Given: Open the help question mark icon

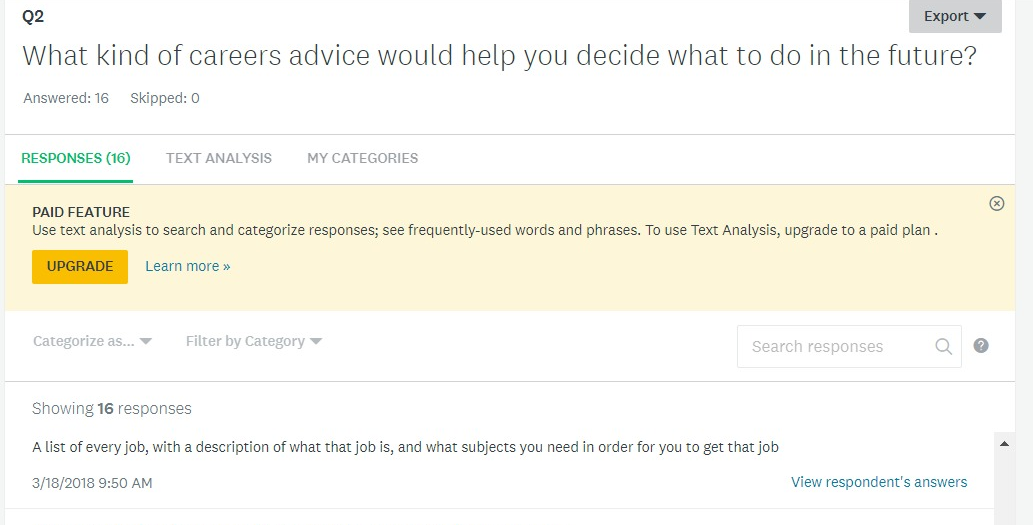Looking at the screenshot, I should click(x=981, y=346).
